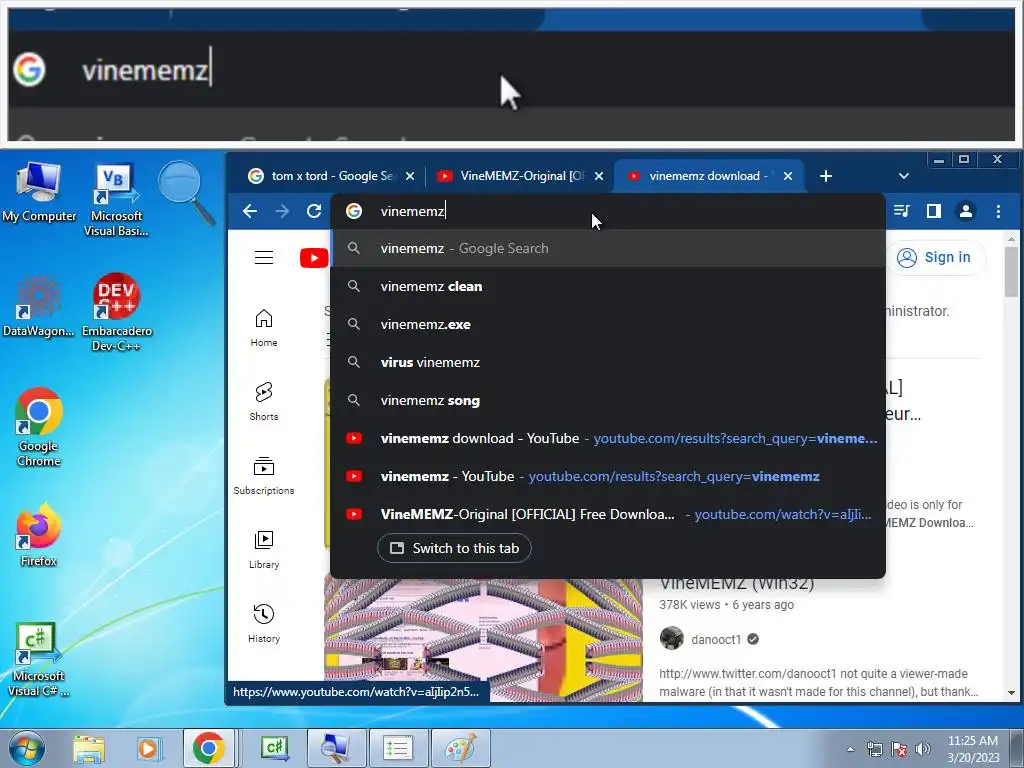Open Library in the YouTube sidebar
Image resolution: width=1024 pixels, height=768 pixels.
pos(264,549)
